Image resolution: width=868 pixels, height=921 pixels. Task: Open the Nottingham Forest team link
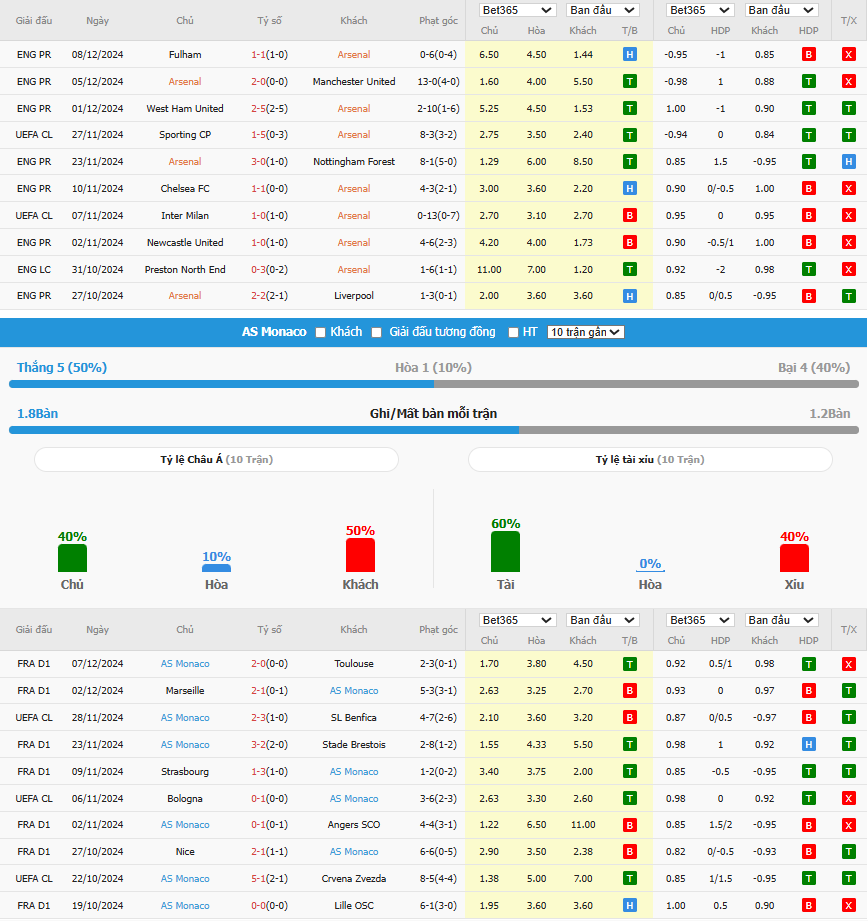(354, 162)
